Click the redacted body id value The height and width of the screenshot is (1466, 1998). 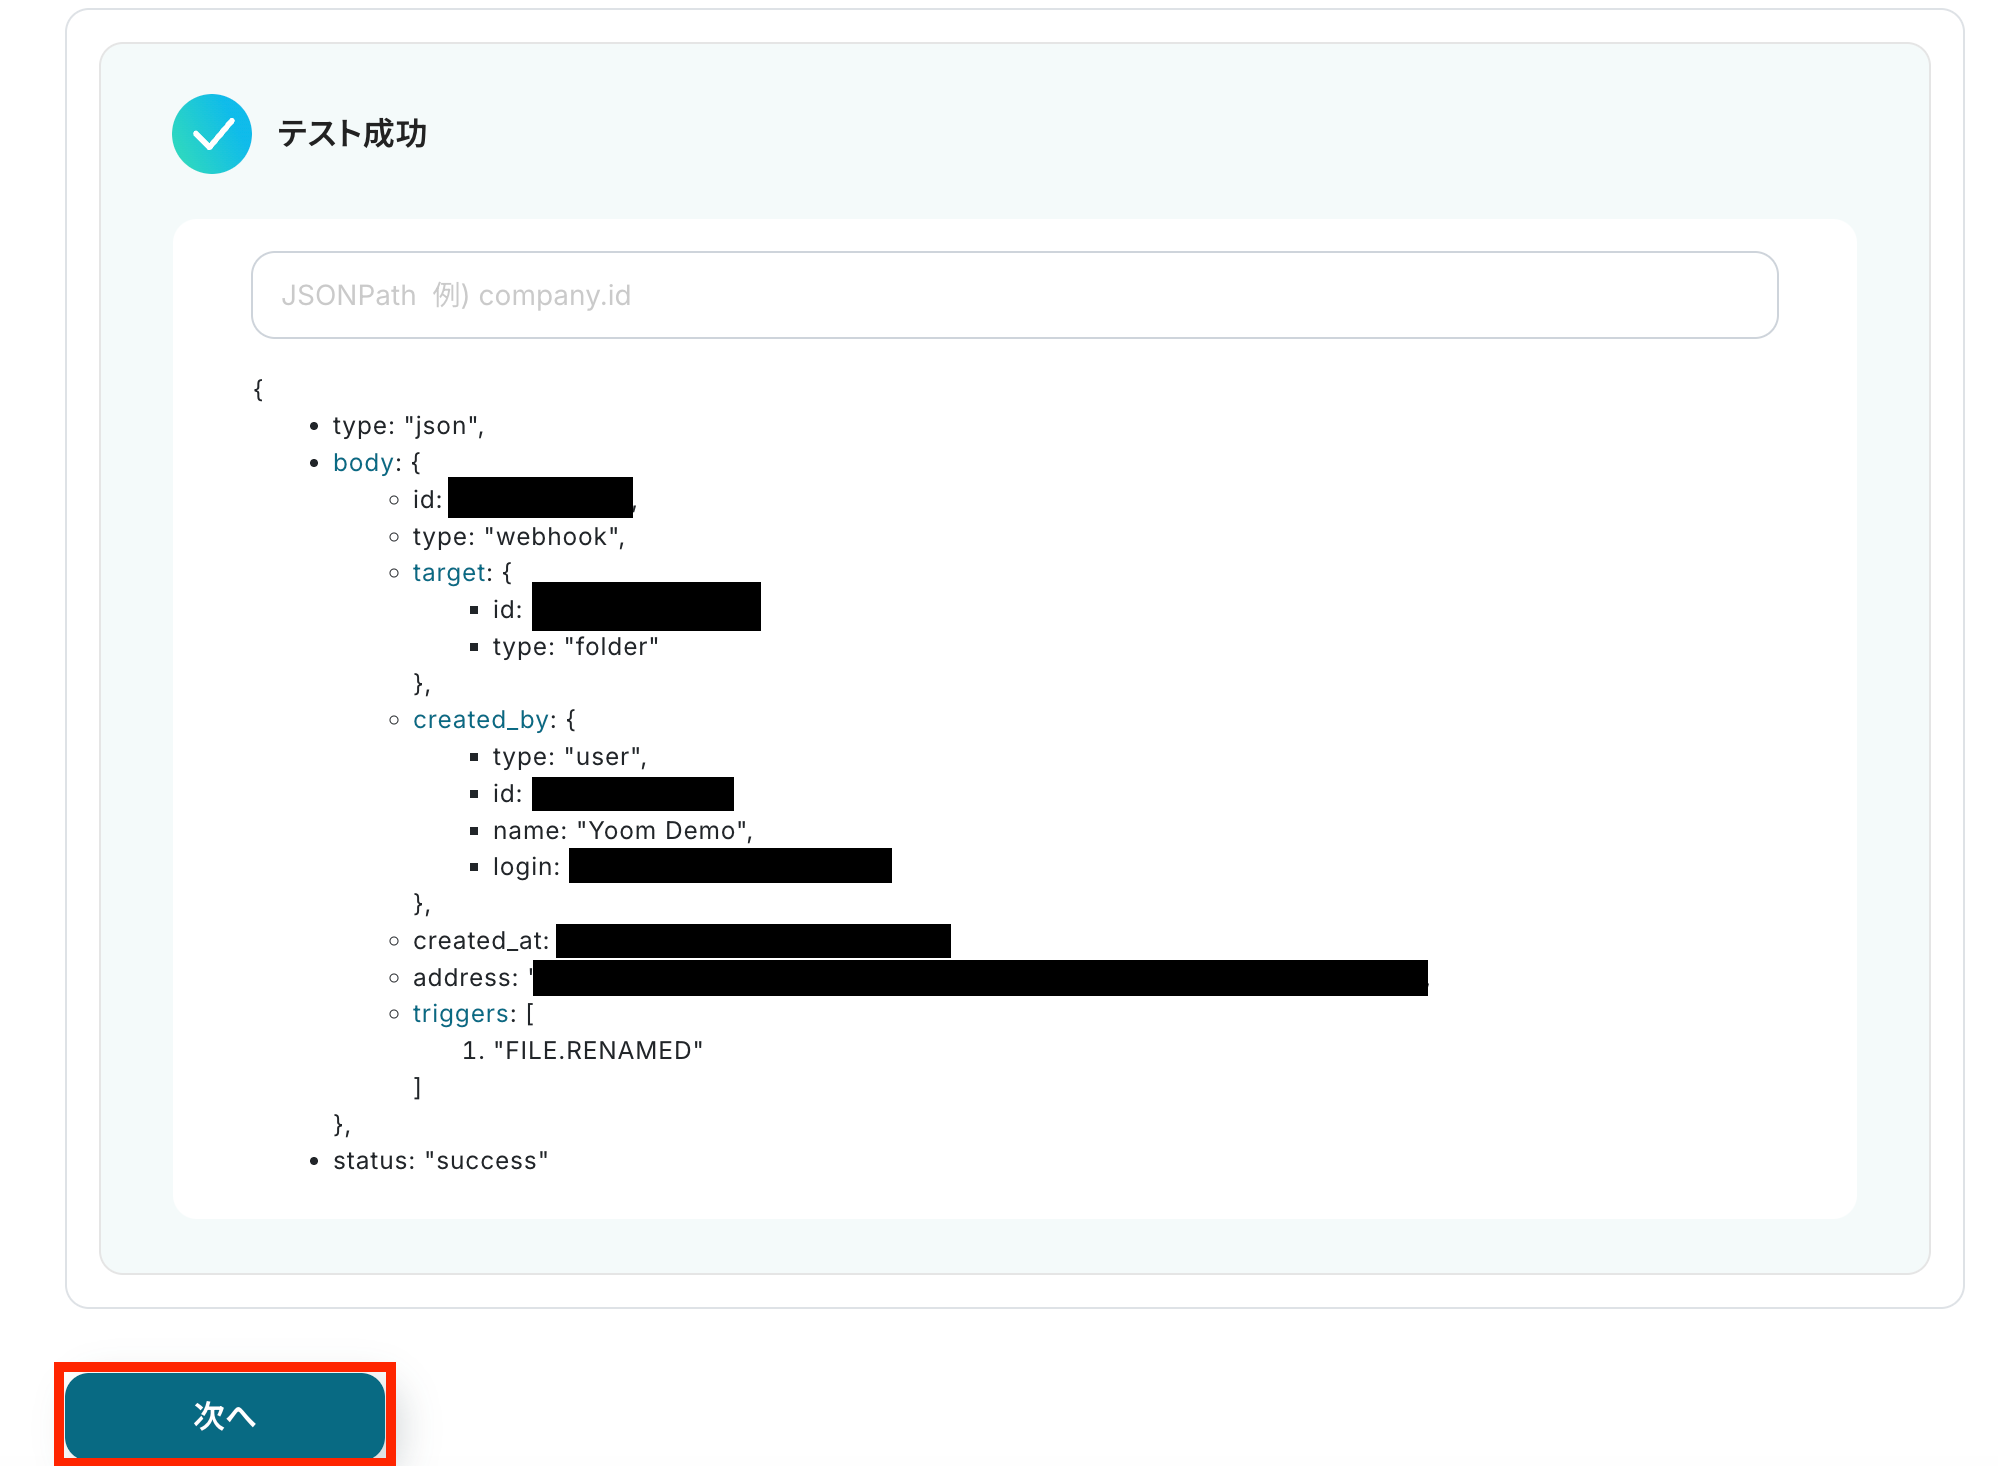click(x=540, y=498)
